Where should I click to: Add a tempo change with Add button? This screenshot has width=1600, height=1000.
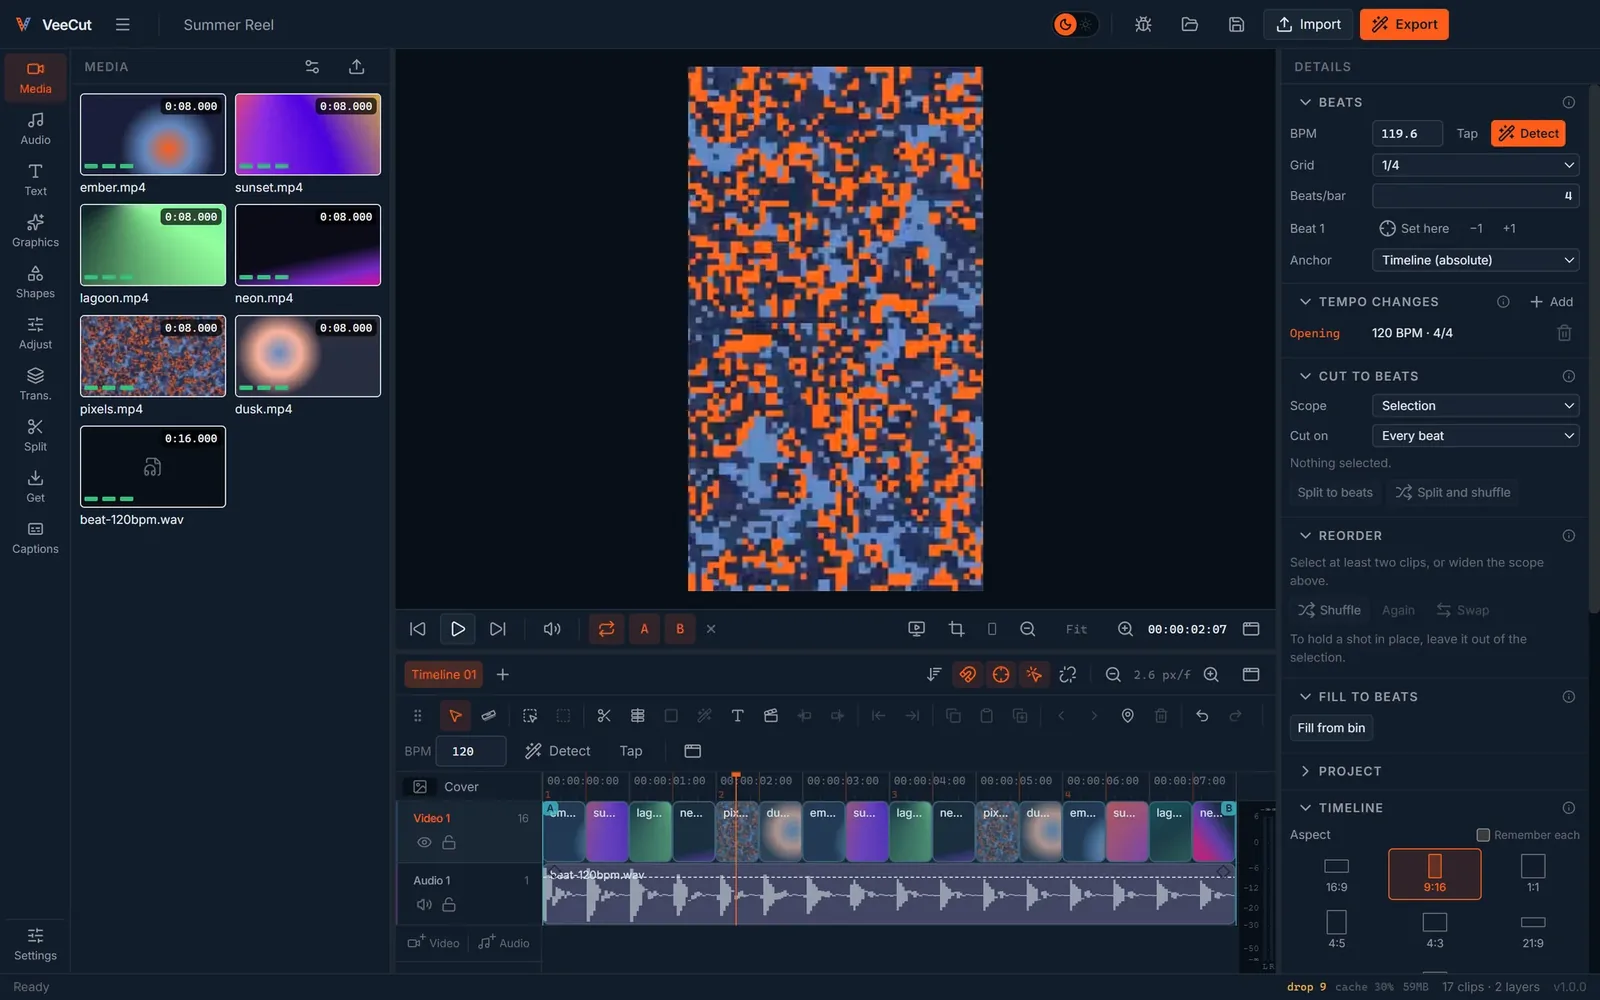(x=1551, y=302)
